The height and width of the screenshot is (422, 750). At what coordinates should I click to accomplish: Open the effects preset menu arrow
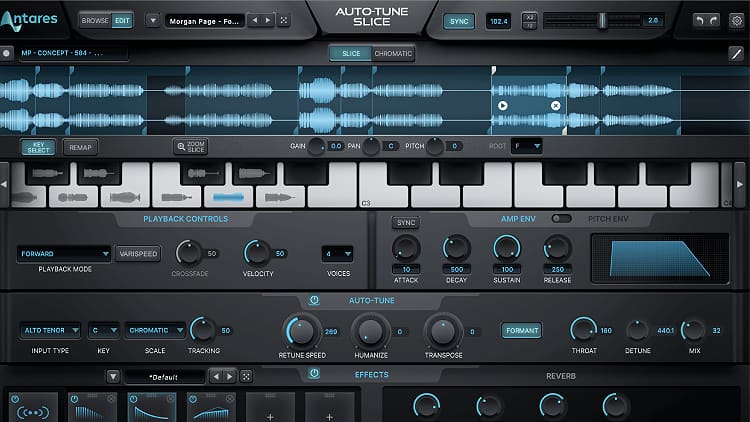tap(113, 377)
